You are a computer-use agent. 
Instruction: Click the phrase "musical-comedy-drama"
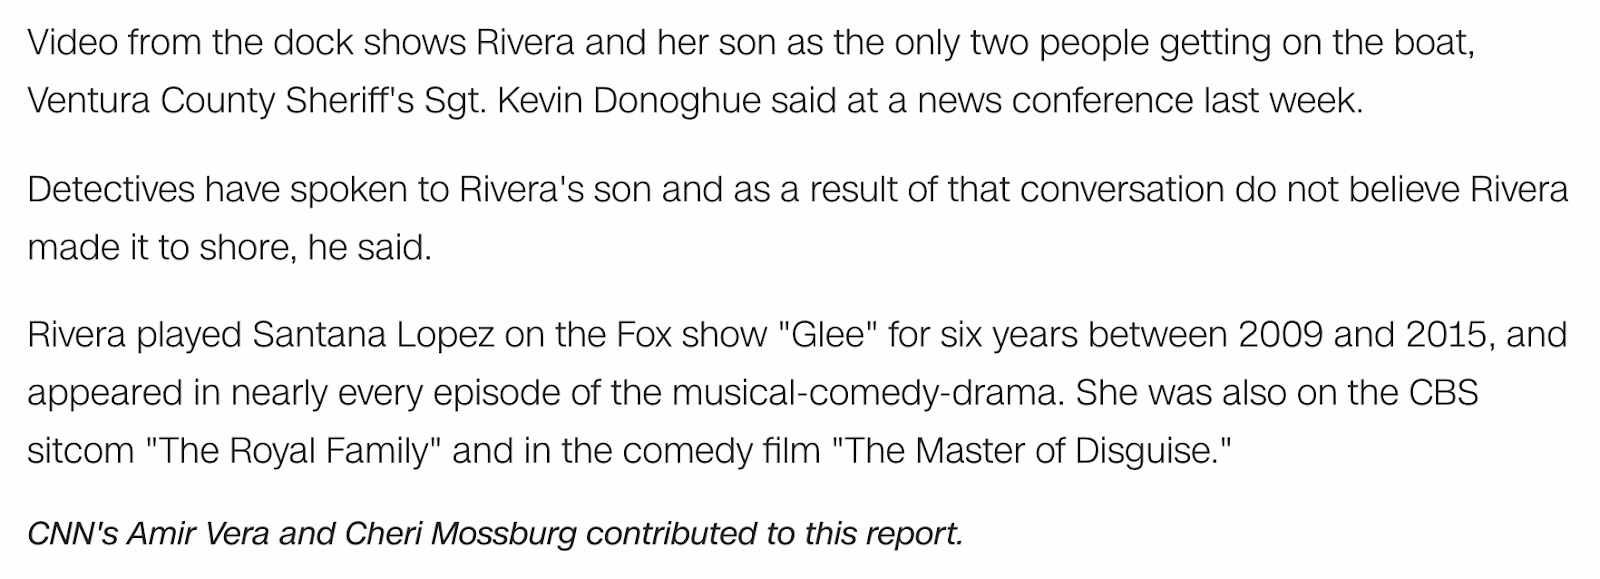865,392
